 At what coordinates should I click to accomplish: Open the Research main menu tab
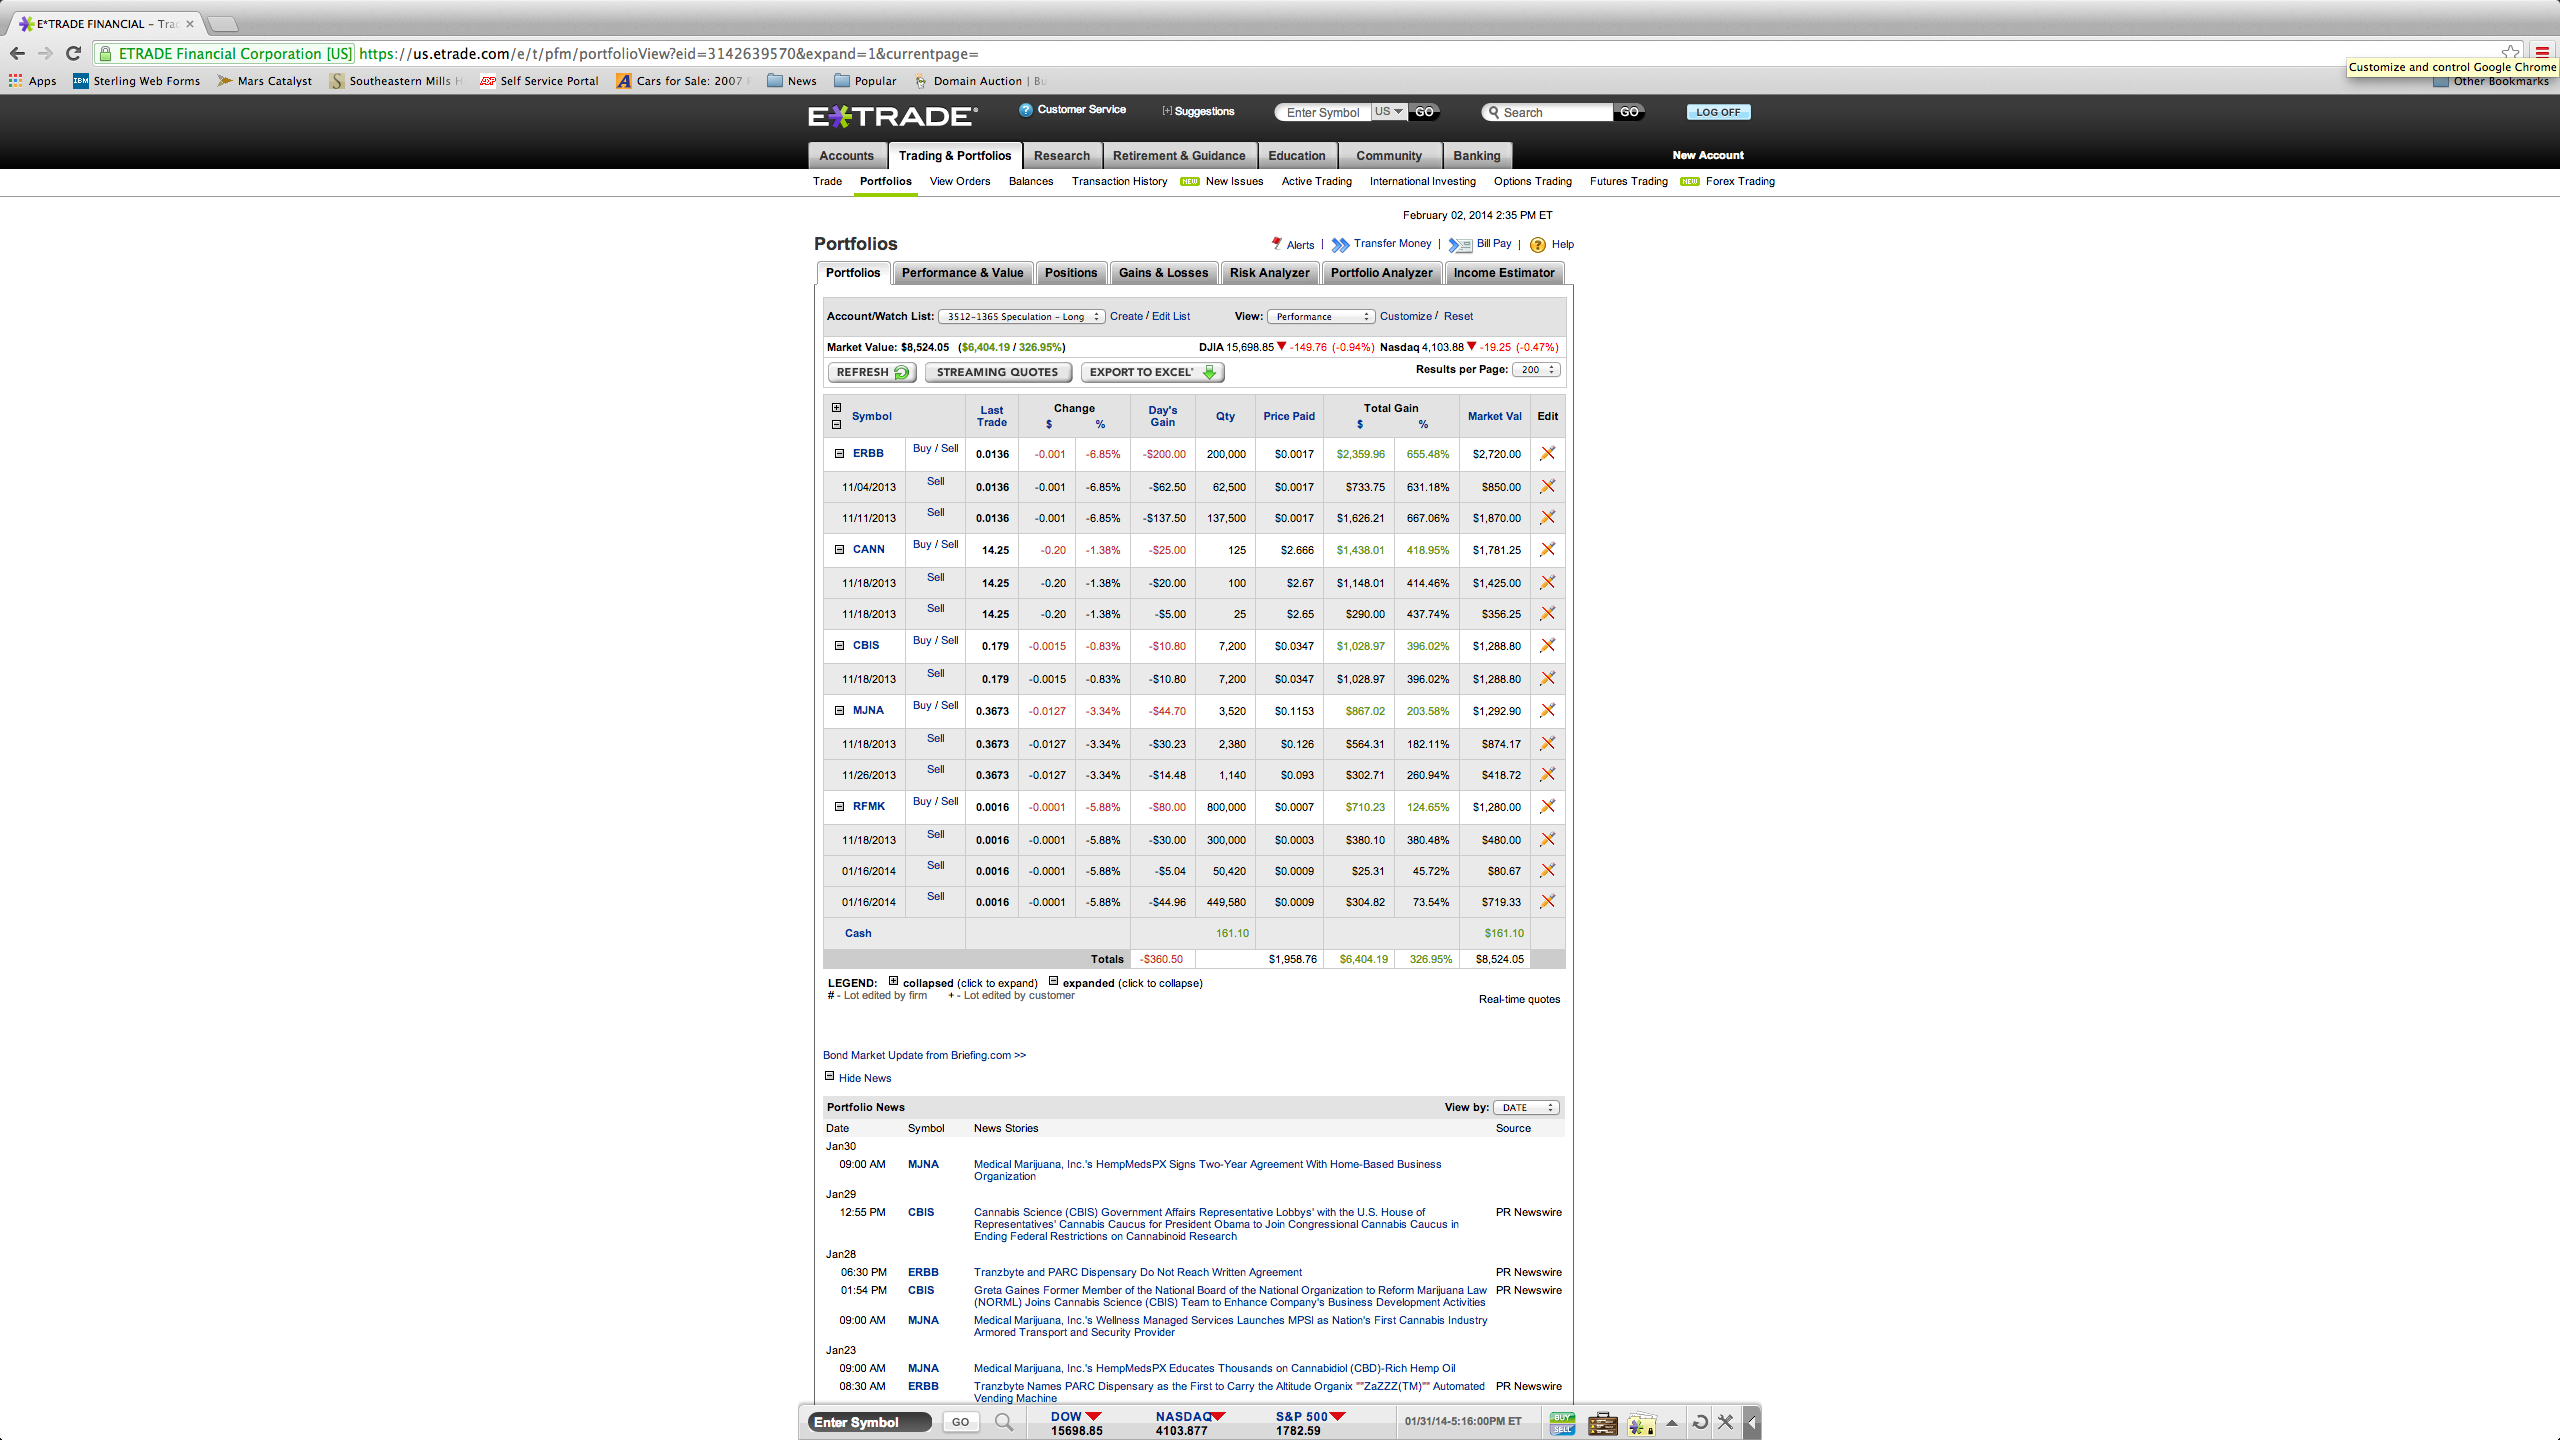[1061, 156]
